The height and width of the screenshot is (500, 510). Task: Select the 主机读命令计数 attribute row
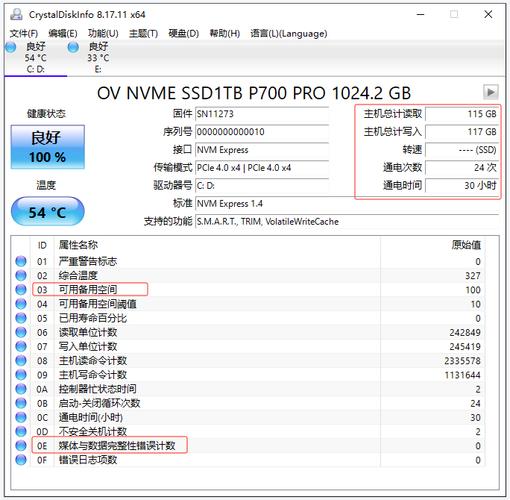coord(249,360)
